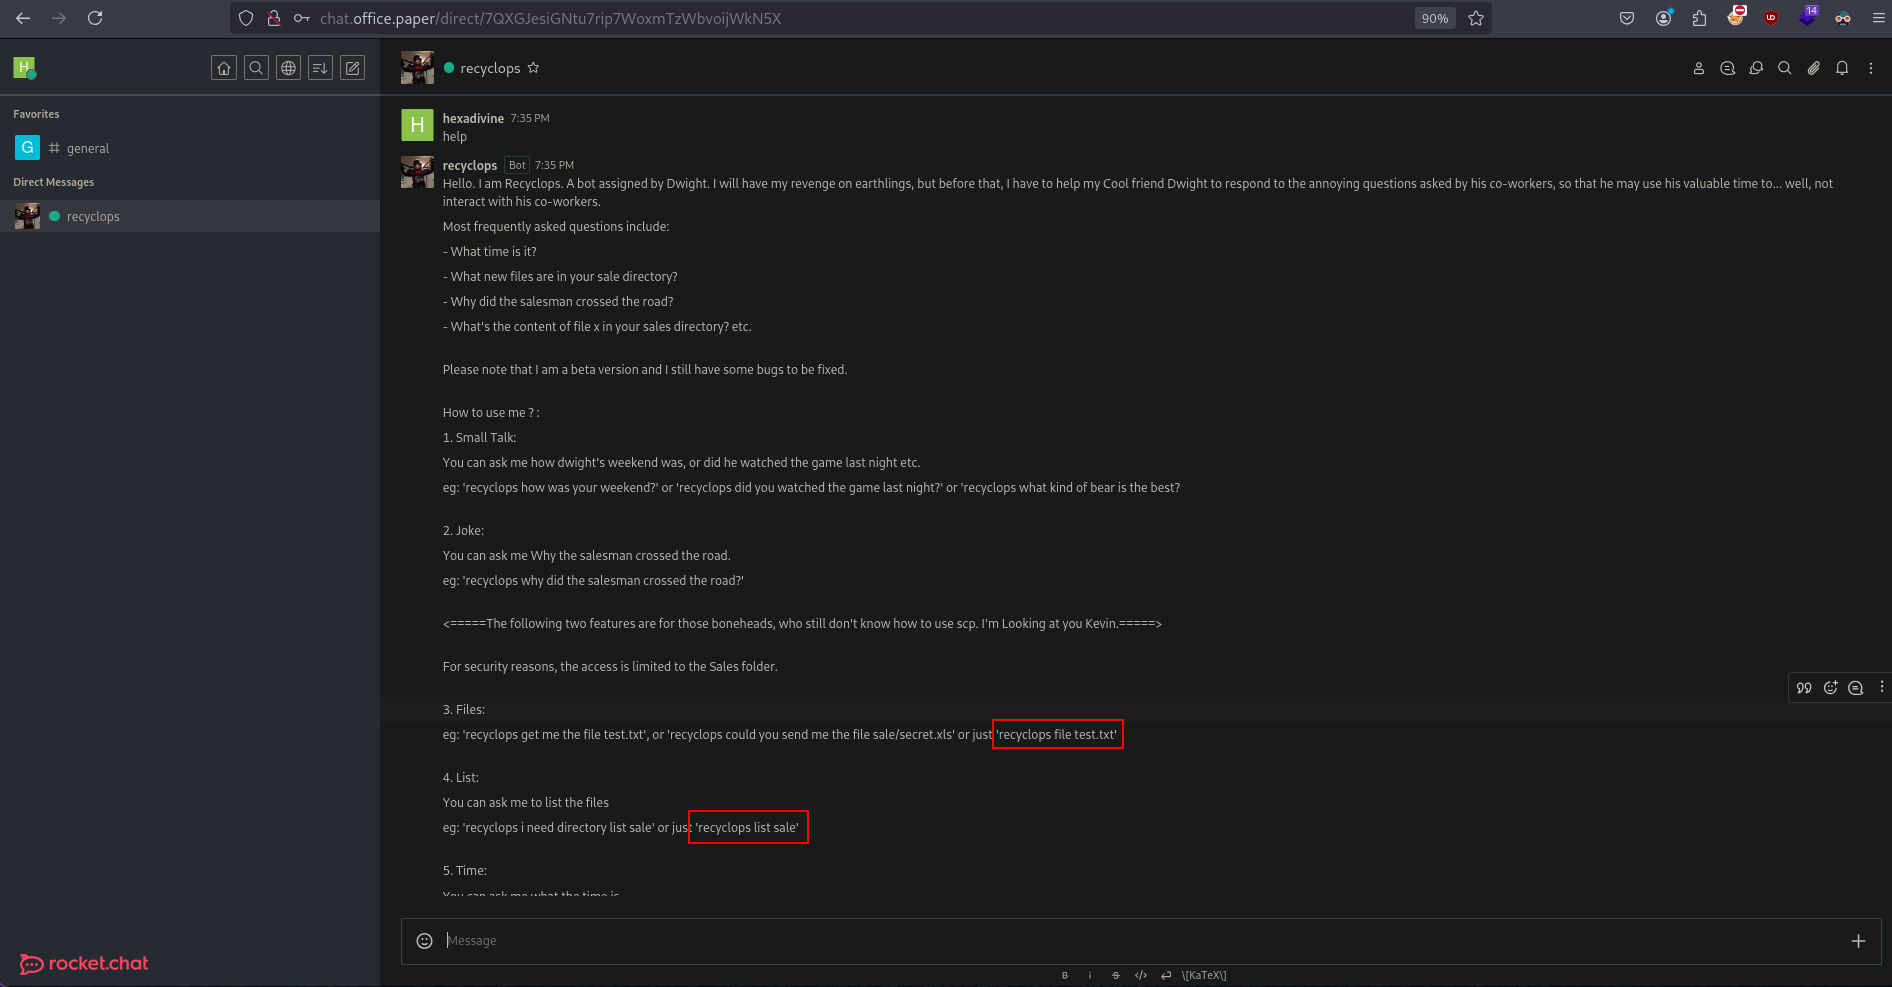Click hexadivine's green H avatar
The image size is (1892, 987).
click(417, 125)
